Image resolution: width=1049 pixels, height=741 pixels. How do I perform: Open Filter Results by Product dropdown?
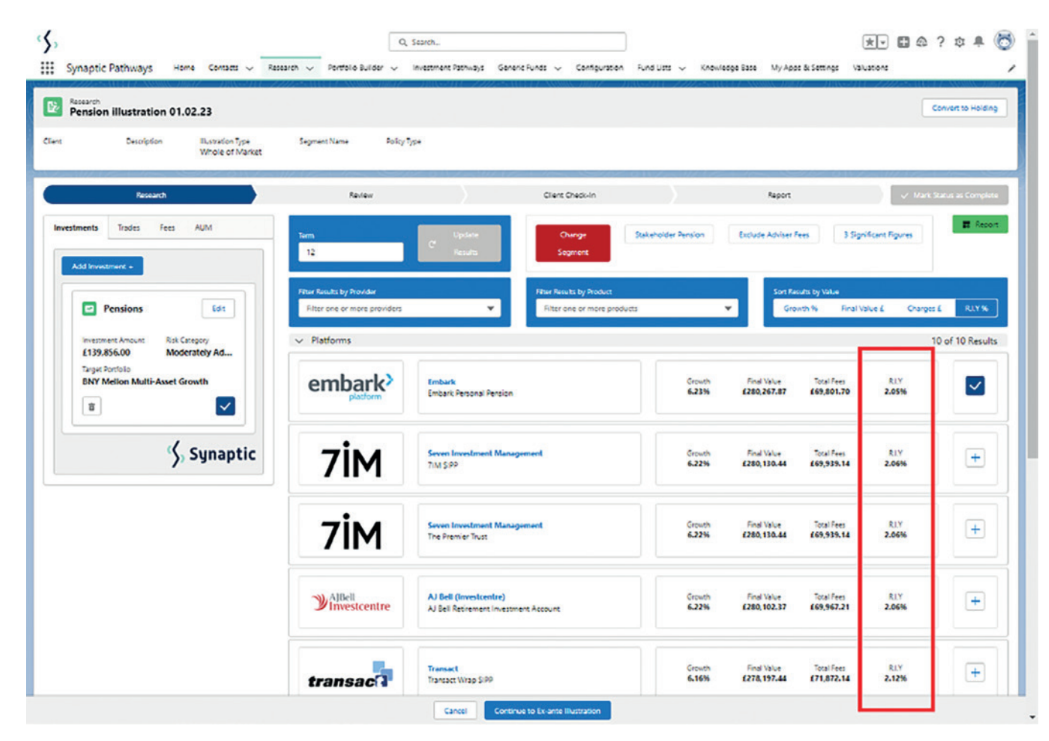(637, 308)
